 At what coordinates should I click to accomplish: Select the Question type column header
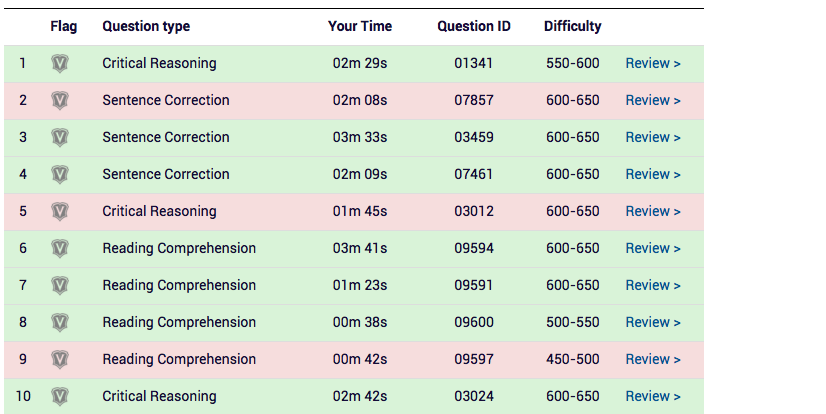[x=146, y=27]
